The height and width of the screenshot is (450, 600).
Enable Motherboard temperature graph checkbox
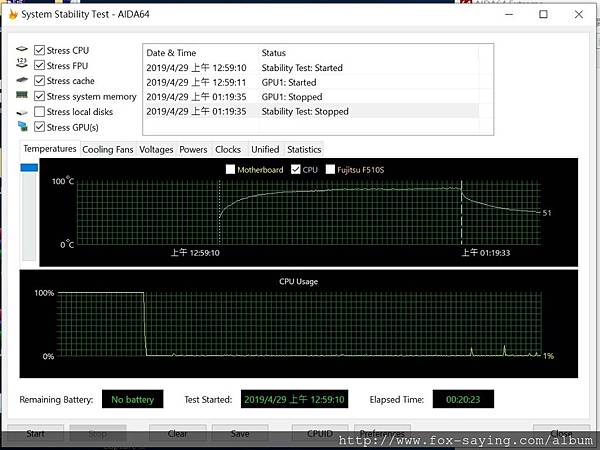(x=230, y=169)
